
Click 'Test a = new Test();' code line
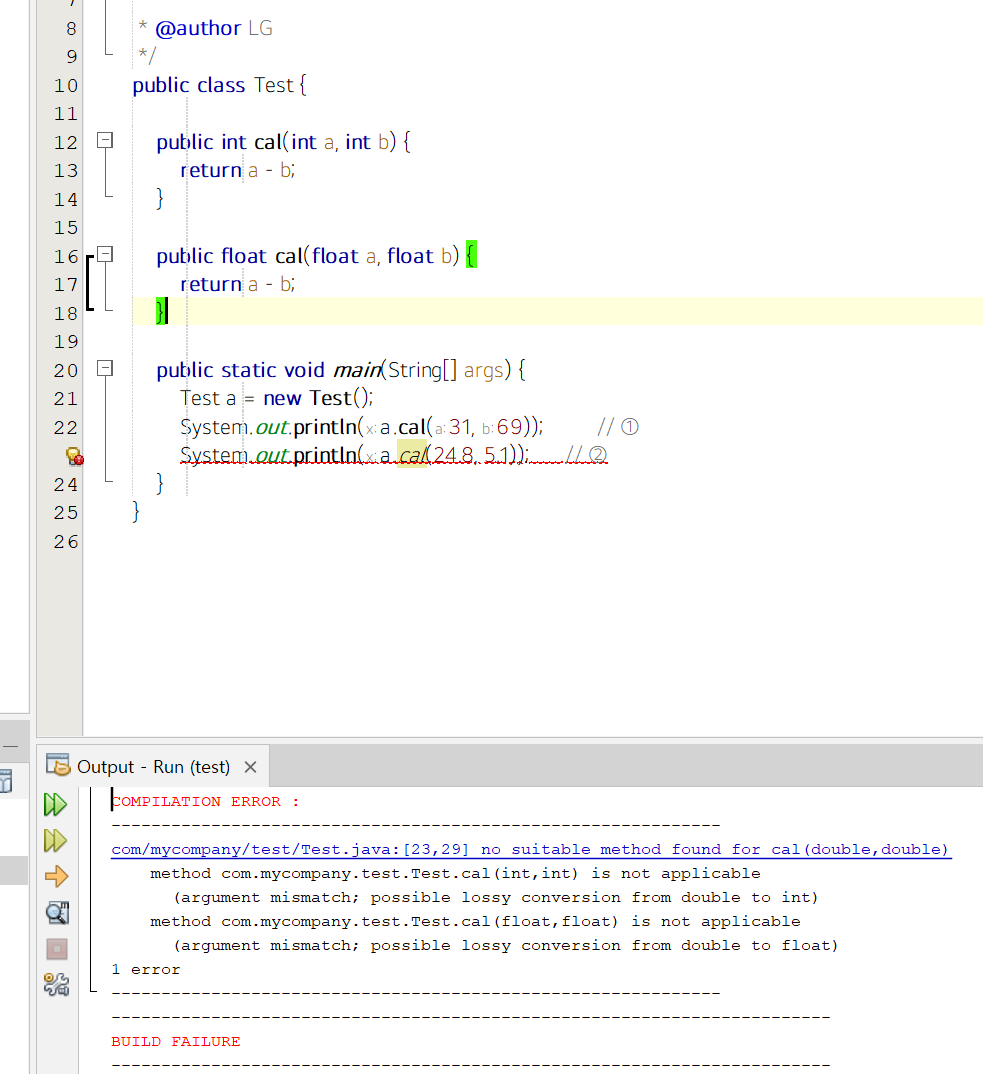coord(276,398)
